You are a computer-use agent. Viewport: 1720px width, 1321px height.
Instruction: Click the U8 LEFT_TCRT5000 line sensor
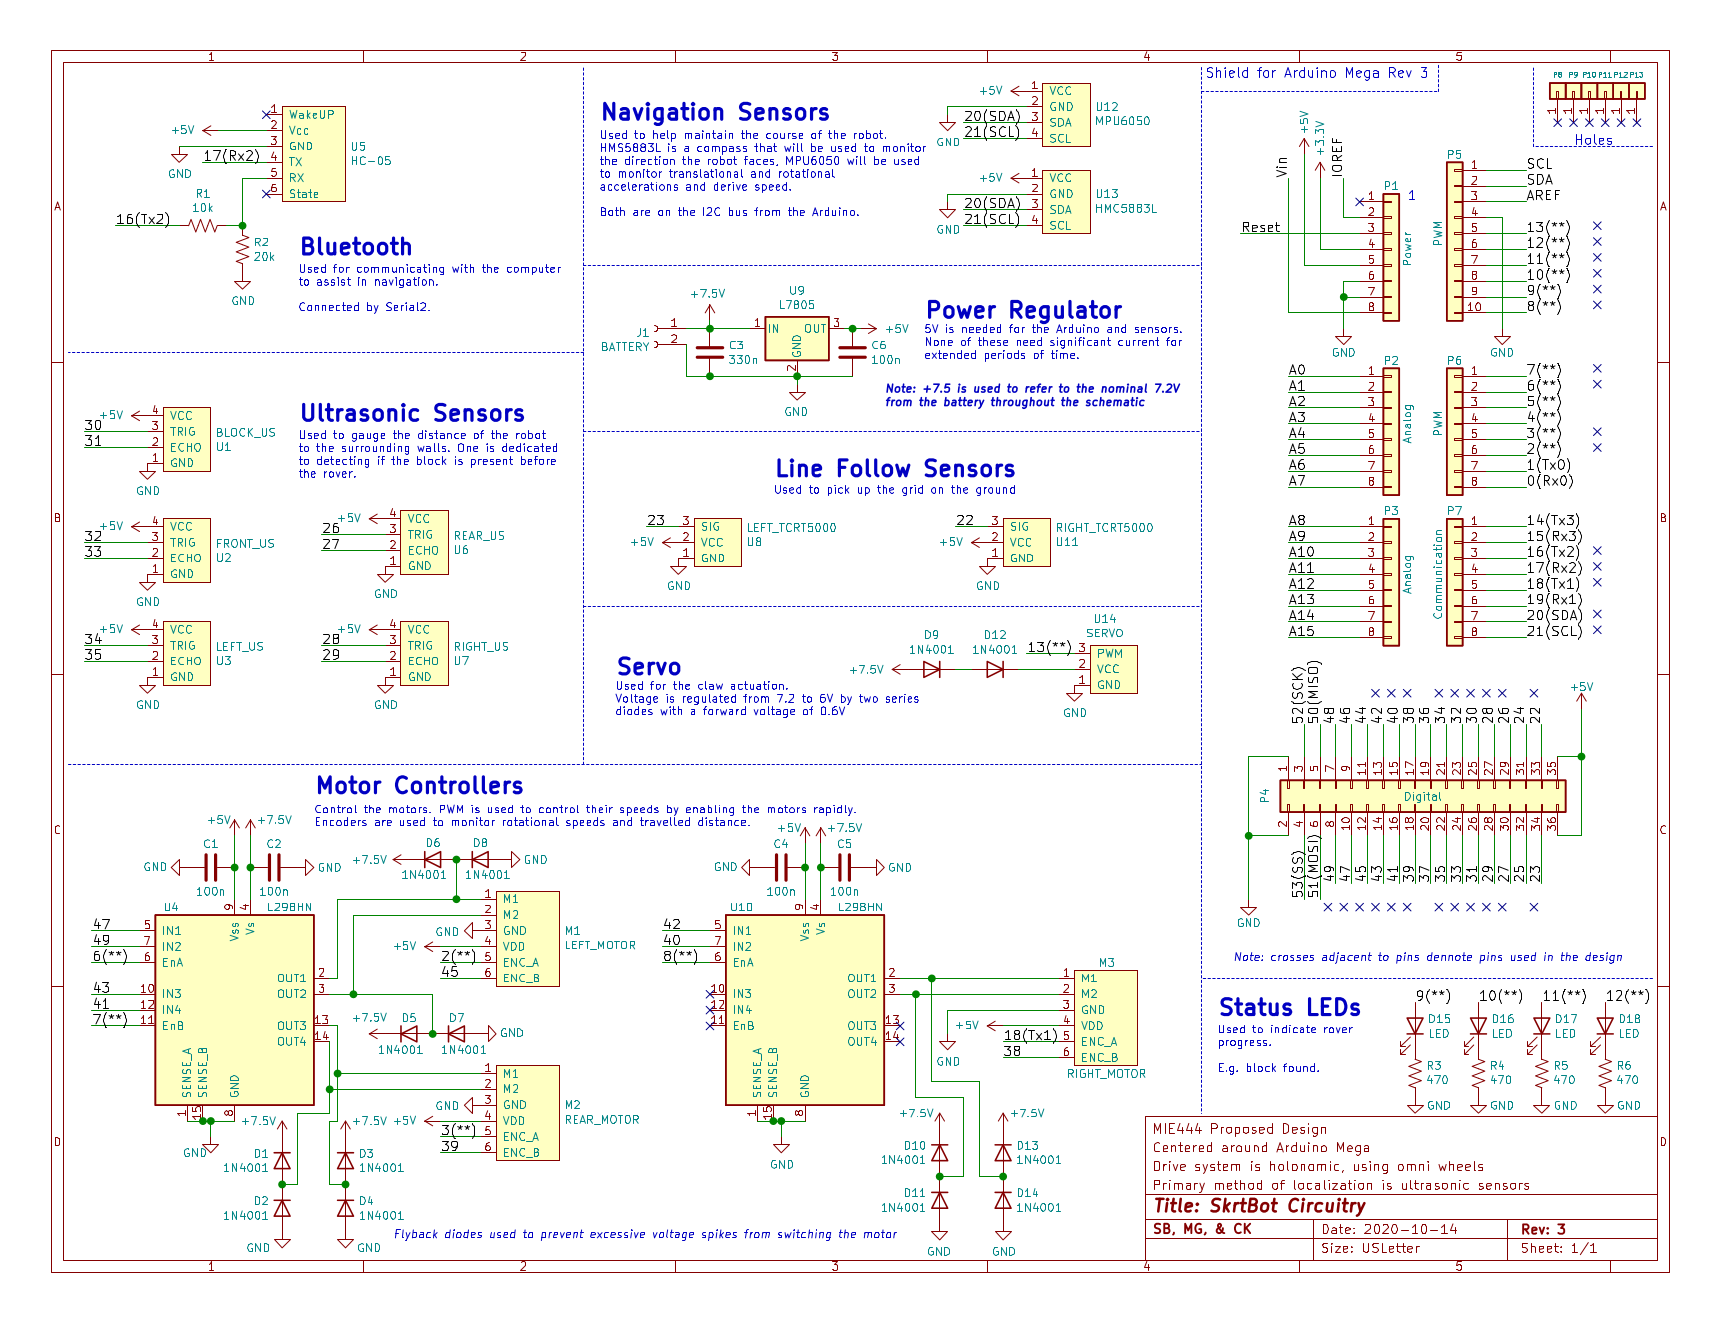tap(718, 542)
